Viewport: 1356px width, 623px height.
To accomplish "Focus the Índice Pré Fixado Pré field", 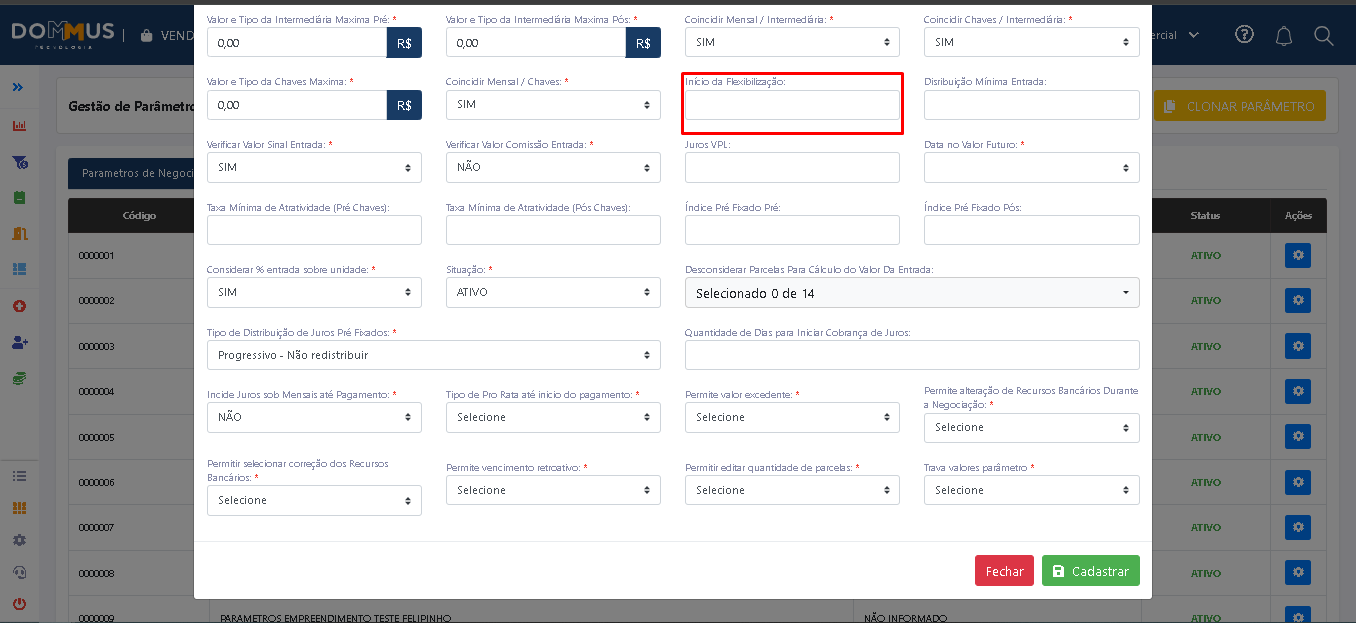I will [792, 230].
